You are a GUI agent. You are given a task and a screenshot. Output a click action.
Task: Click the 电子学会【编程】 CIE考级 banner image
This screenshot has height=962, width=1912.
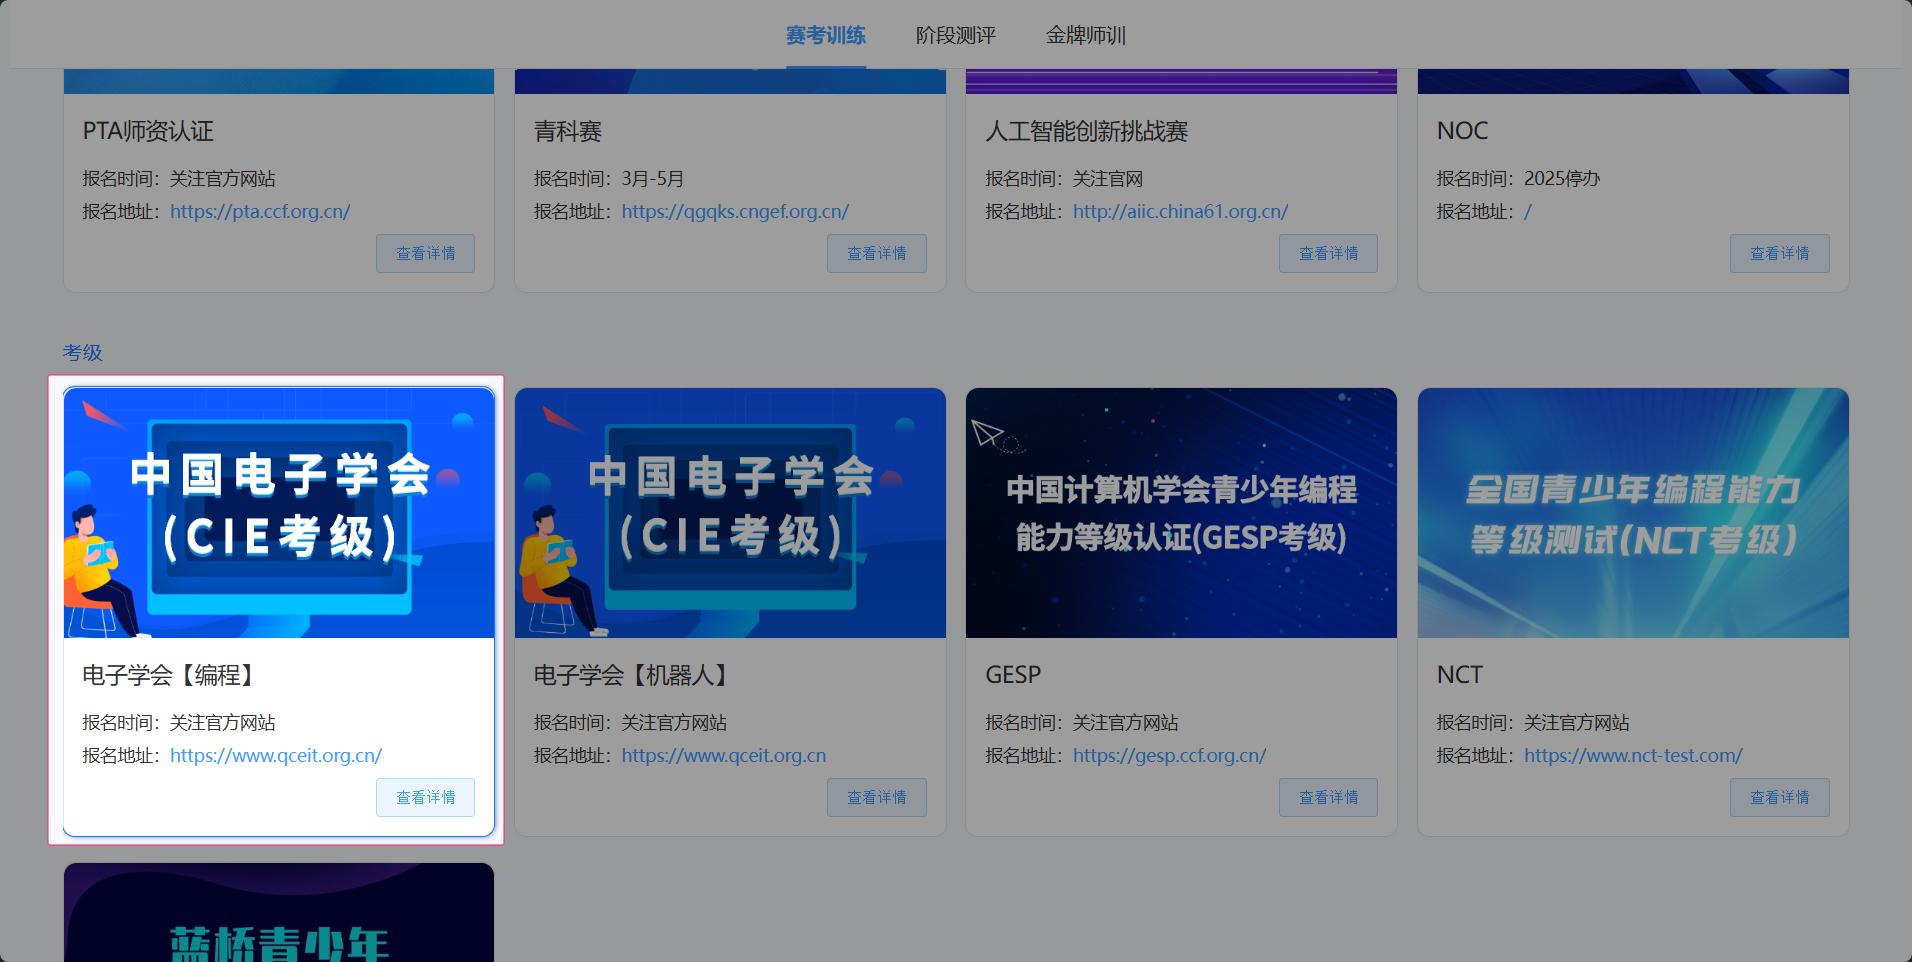[279, 513]
